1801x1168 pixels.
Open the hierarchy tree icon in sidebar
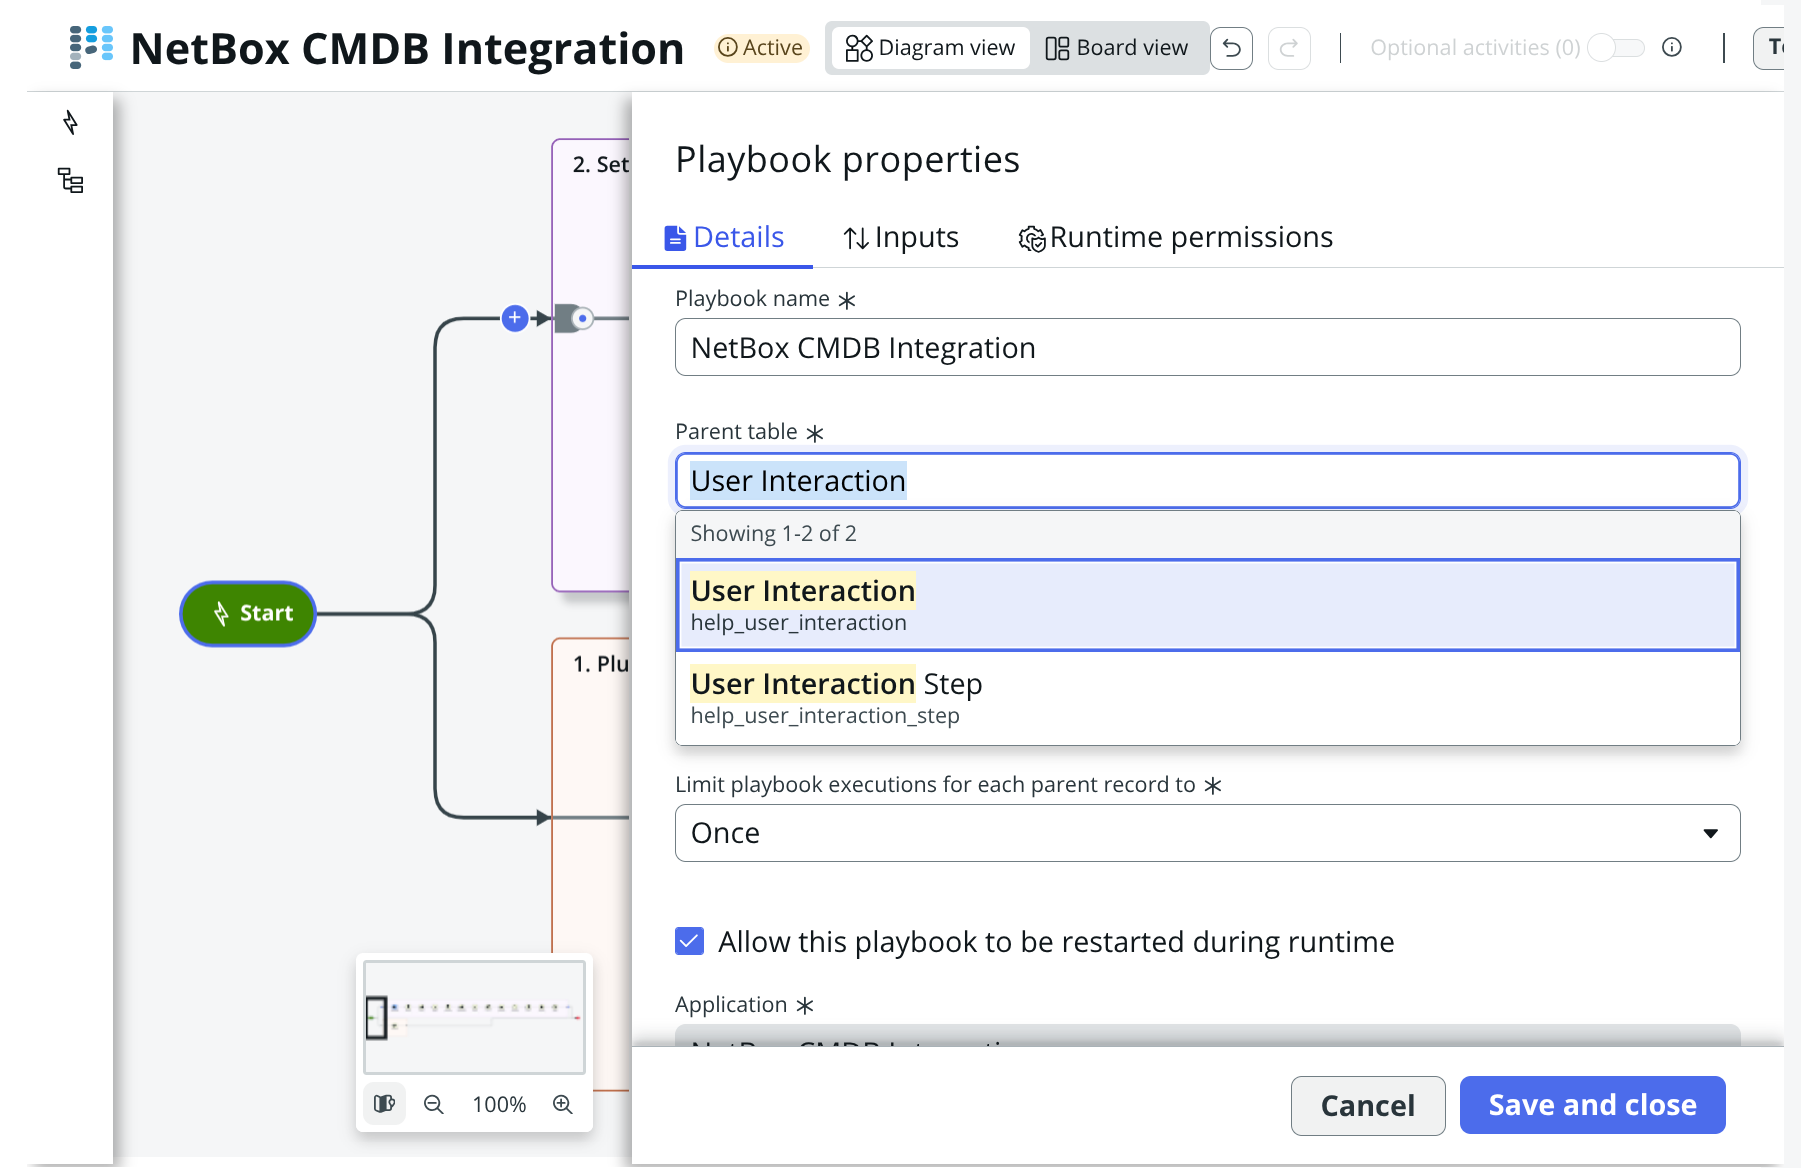pyautogui.click(x=70, y=181)
